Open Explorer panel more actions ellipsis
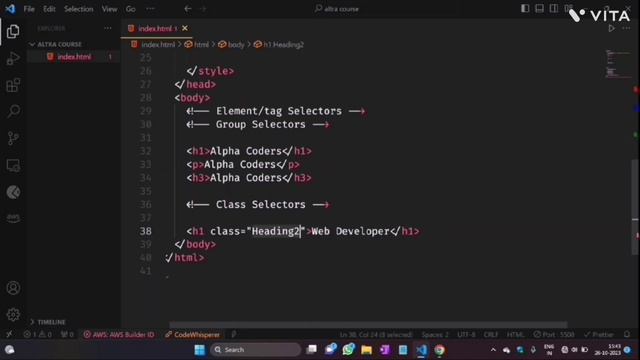 point(108,28)
